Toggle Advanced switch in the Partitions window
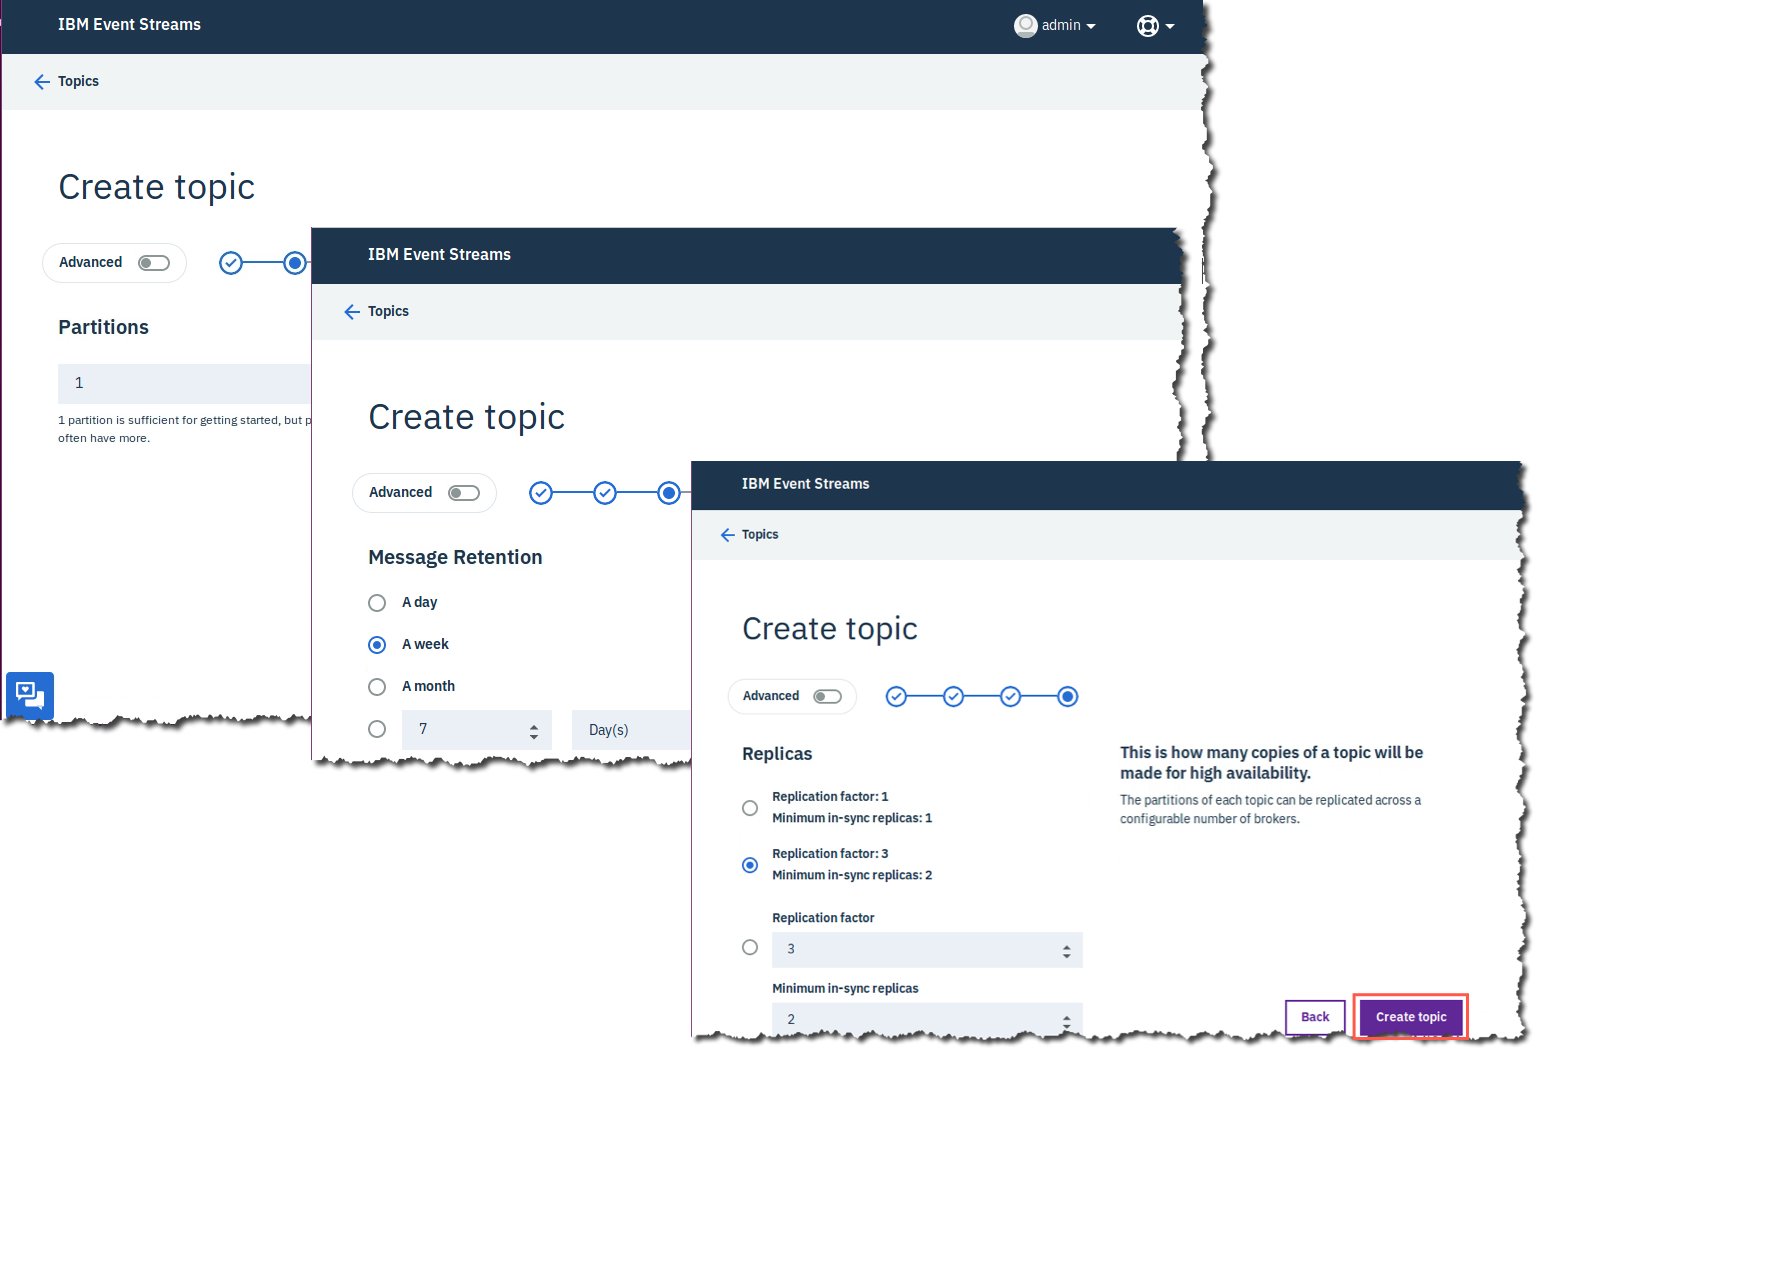This screenshot has height=1268, width=1769. pos(154,263)
